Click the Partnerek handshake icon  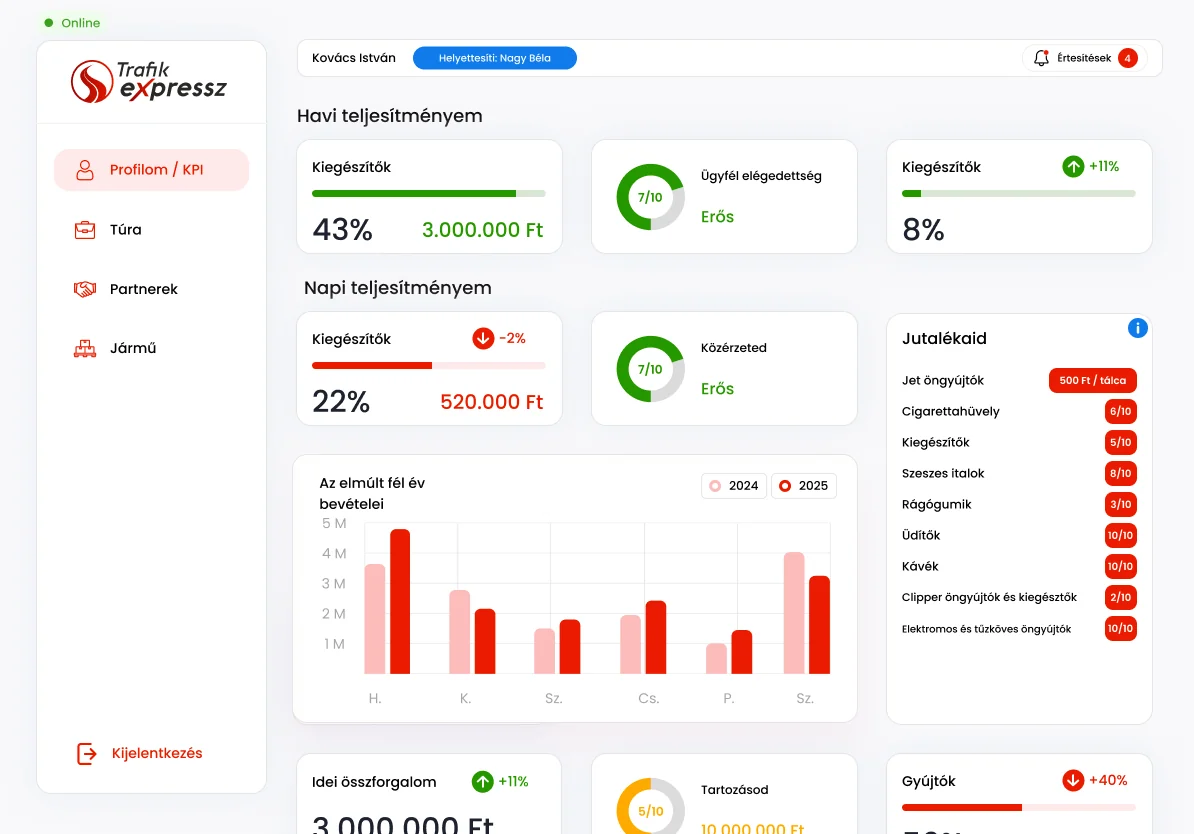coord(85,289)
